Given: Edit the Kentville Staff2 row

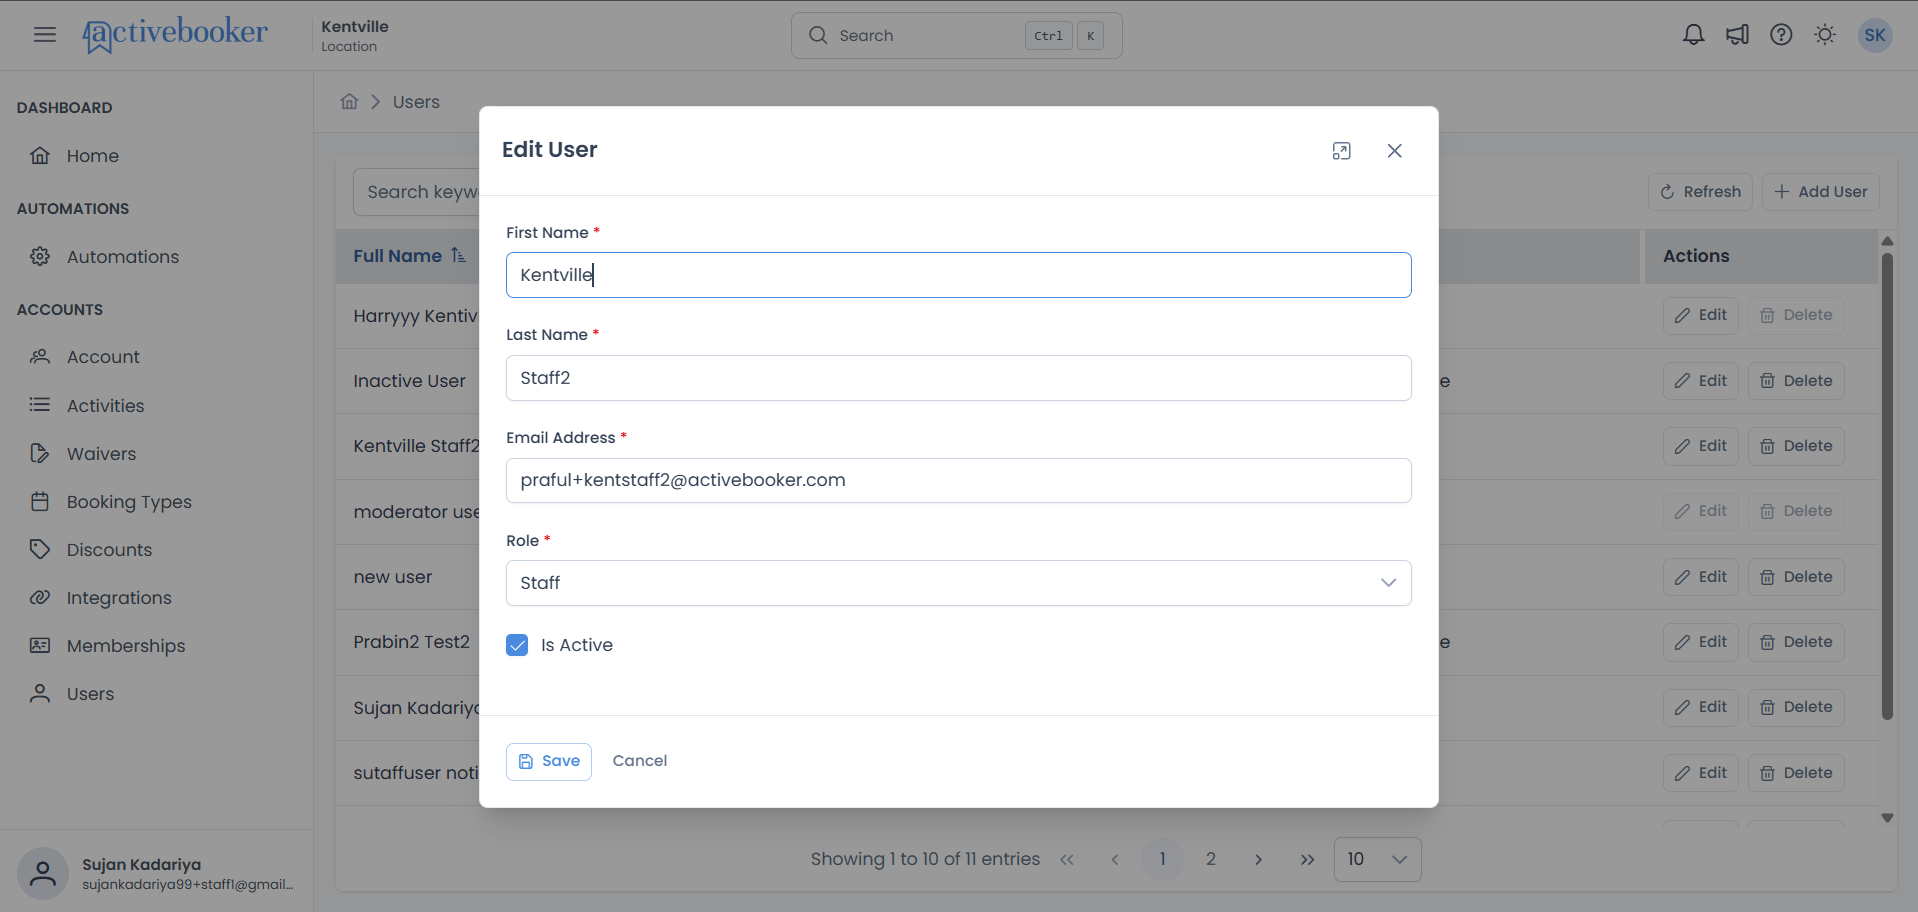Looking at the screenshot, I should click(1701, 446).
